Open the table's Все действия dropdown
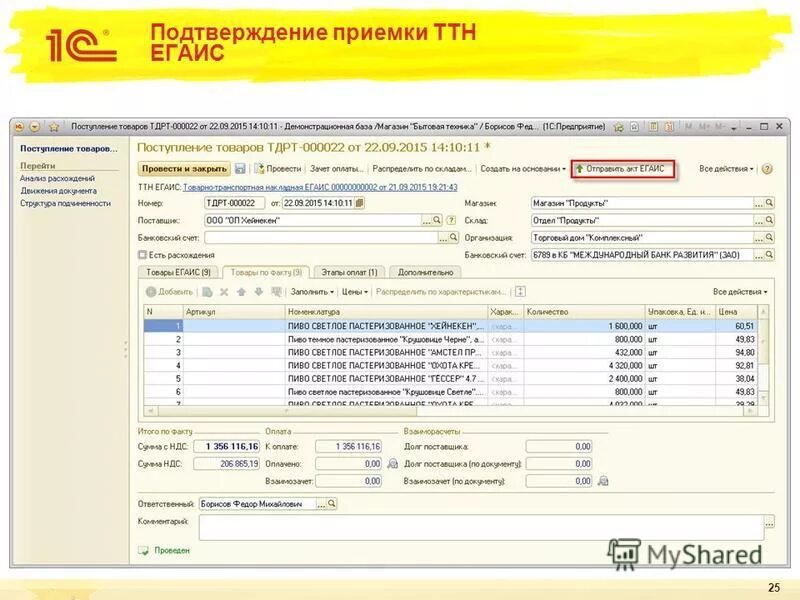 (740, 292)
